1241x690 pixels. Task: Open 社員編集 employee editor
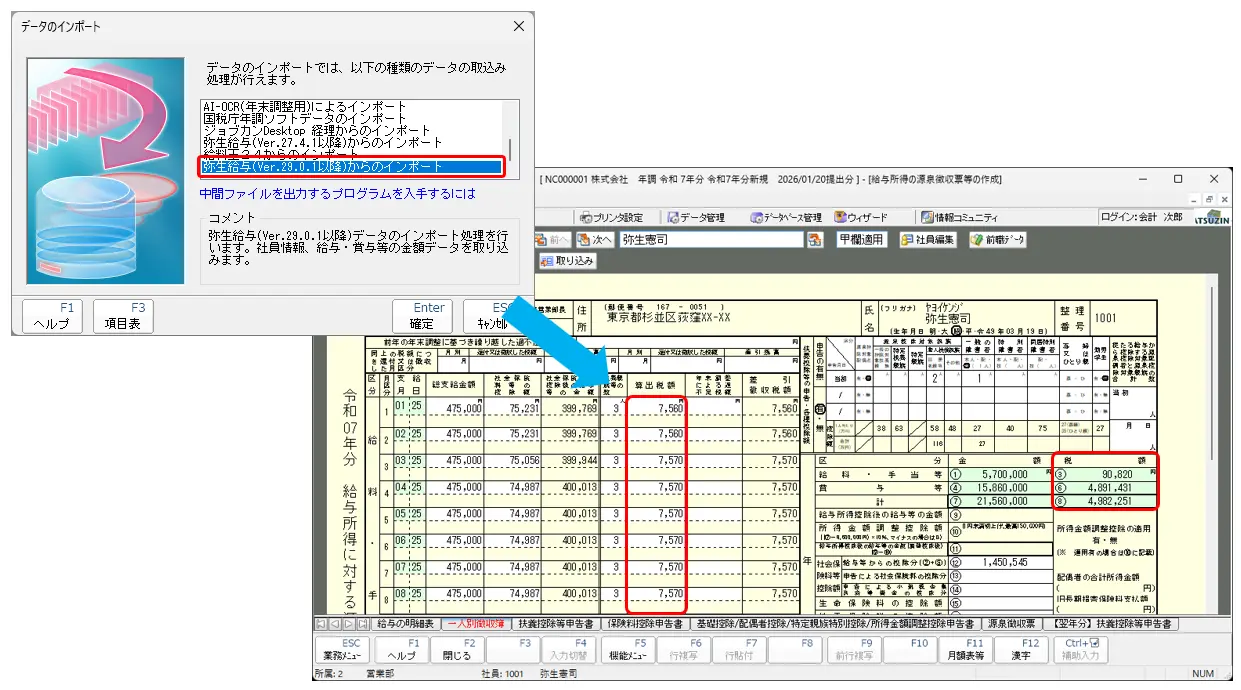928,240
